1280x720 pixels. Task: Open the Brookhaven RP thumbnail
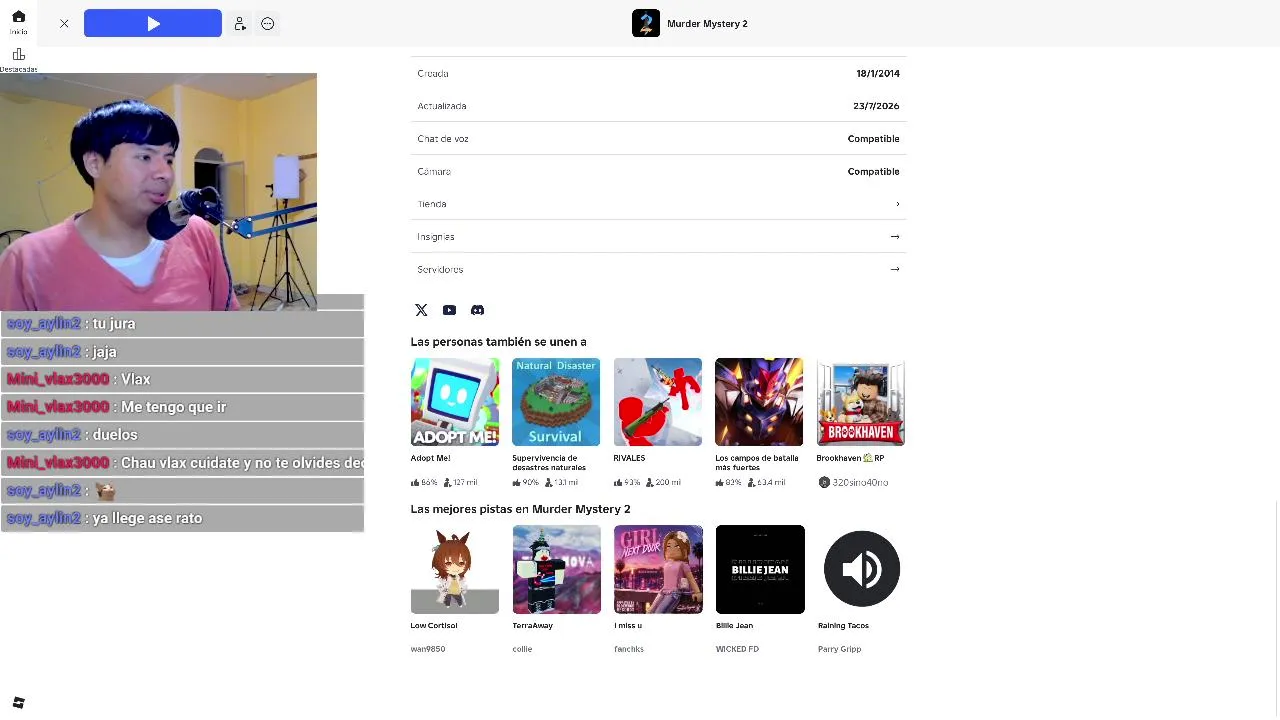pos(861,402)
